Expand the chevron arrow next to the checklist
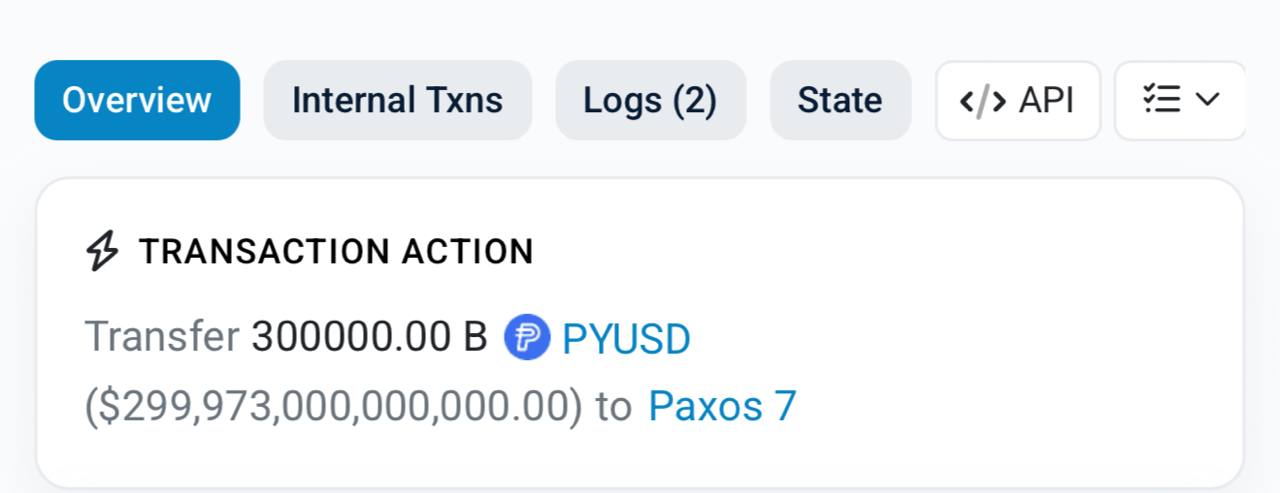The width and height of the screenshot is (1280, 493). pos(1208,99)
